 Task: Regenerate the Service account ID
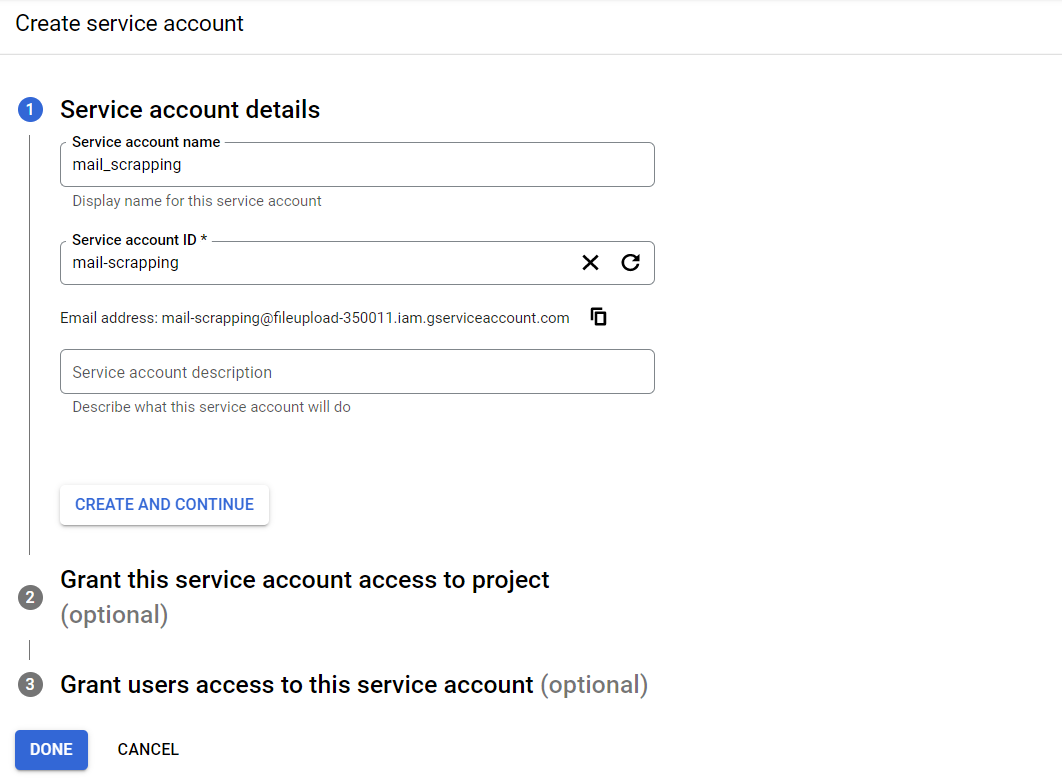(630, 263)
